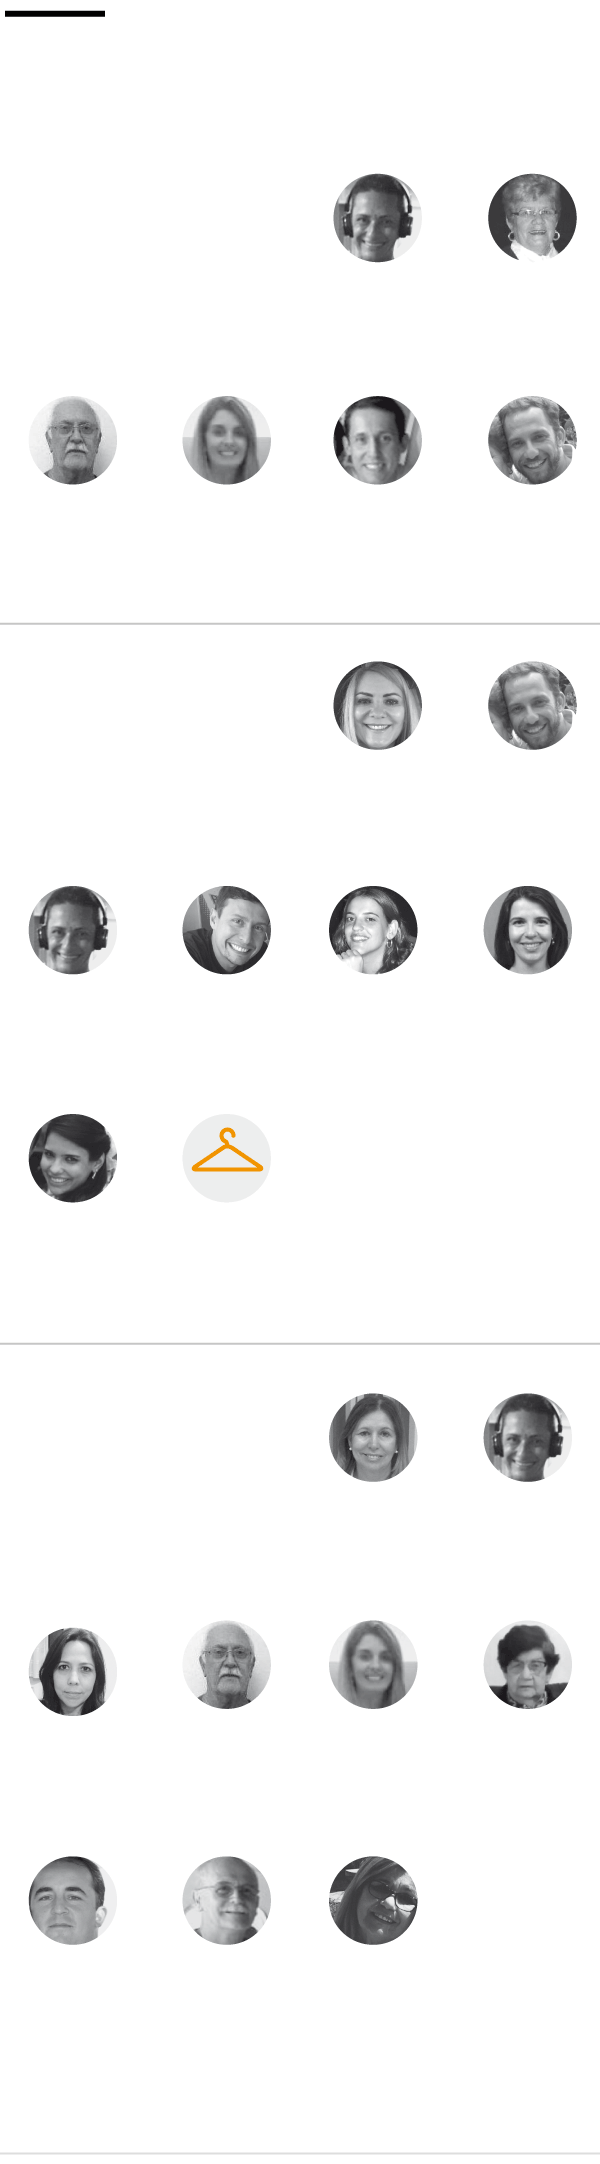
Task: Open the woman with sunglasses avatar
Action: tap(373, 1900)
